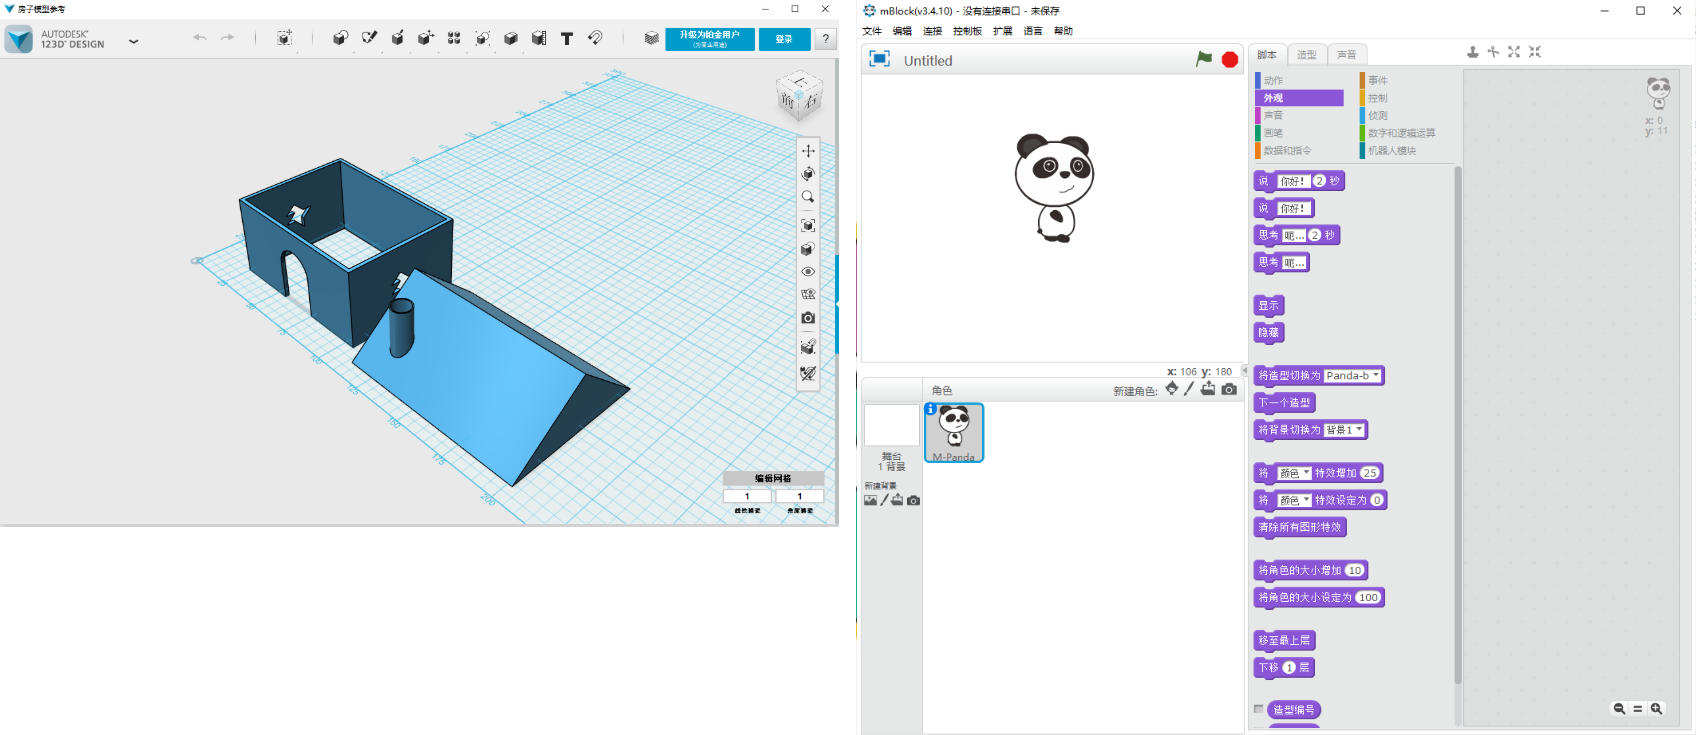The height and width of the screenshot is (735, 1696).
Task: Zoom in the mBlock scripts area
Action: click(1656, 708)
